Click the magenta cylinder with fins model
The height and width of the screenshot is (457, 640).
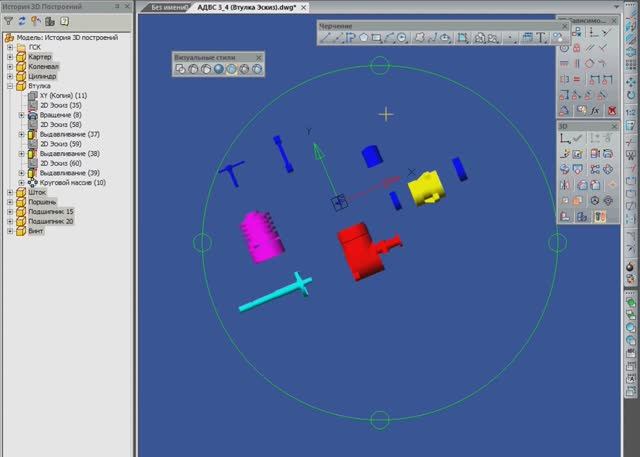click(x=262, y=237)
